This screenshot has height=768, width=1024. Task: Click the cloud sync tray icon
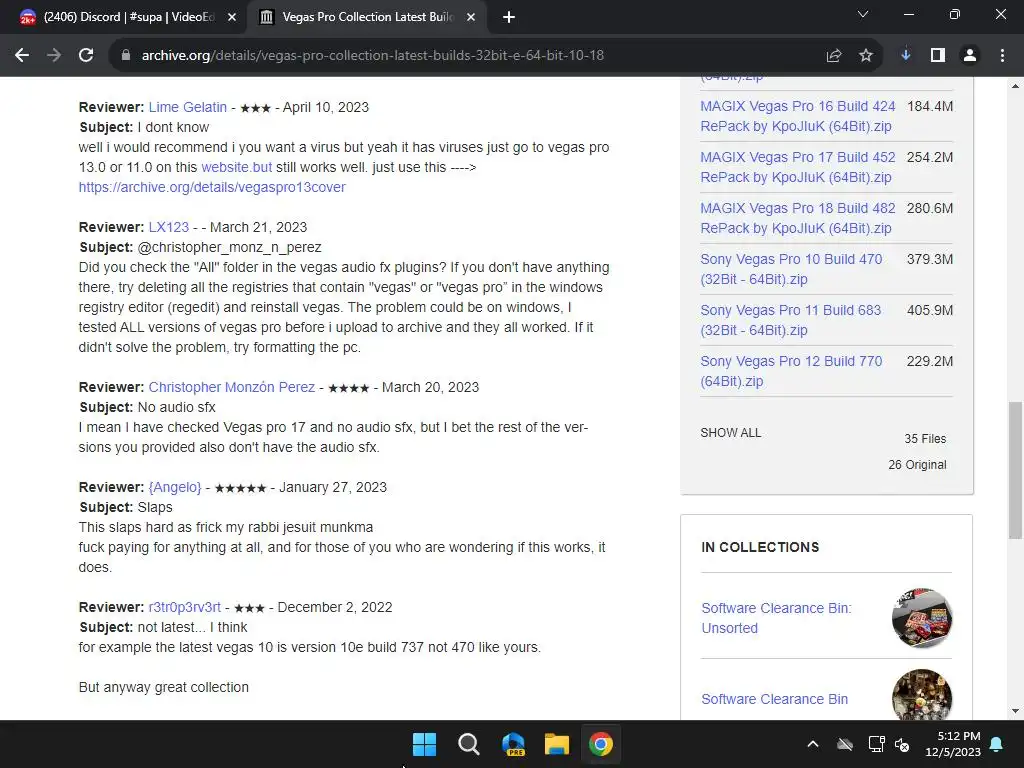coord(844,744)
